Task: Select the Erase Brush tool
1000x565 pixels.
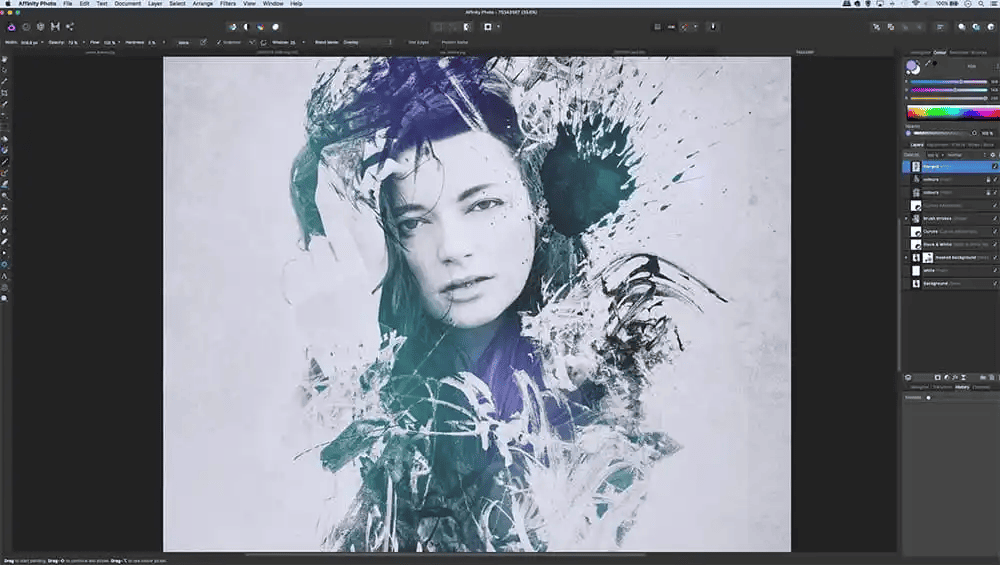Action: [x=4, y=184]
